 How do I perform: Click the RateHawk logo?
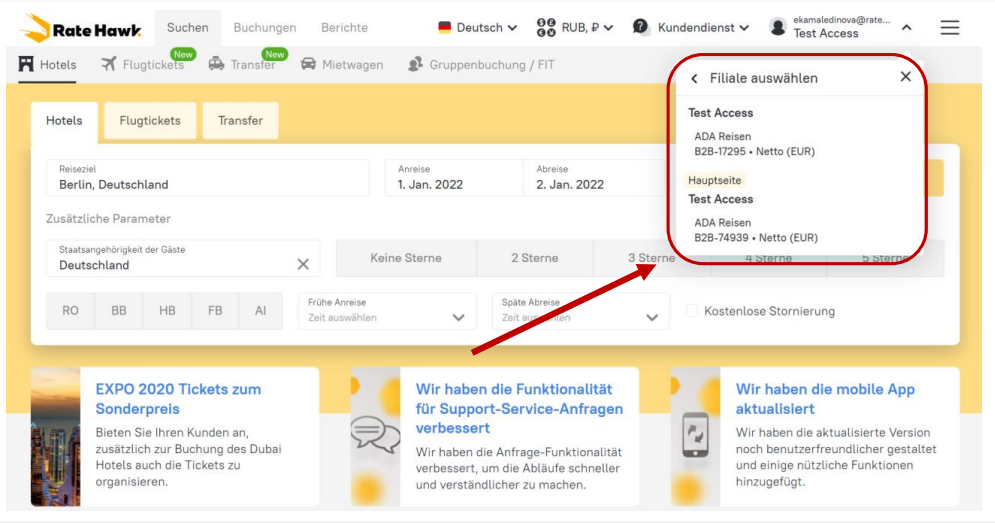81,28
